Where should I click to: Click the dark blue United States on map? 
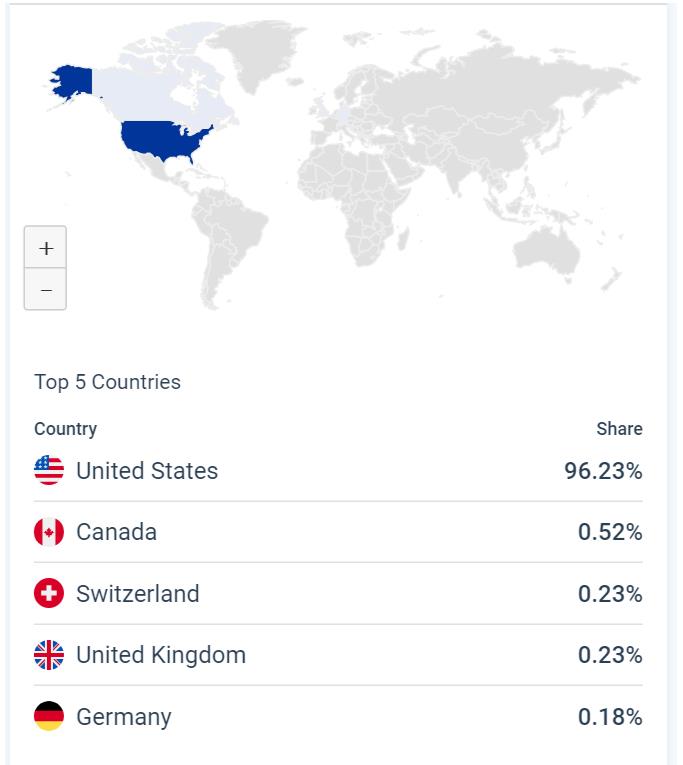click(x=165, y=141)
